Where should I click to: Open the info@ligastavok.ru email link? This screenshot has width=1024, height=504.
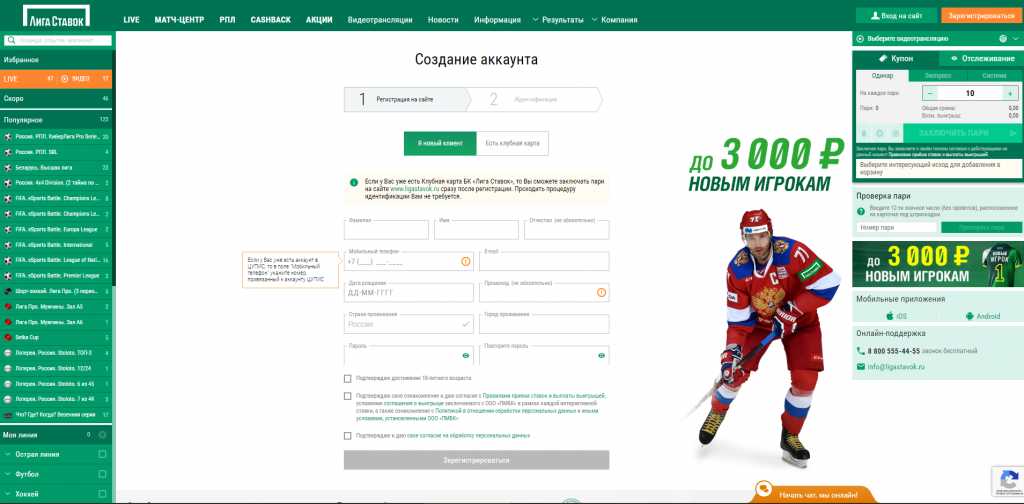click(x=896, y=367)
